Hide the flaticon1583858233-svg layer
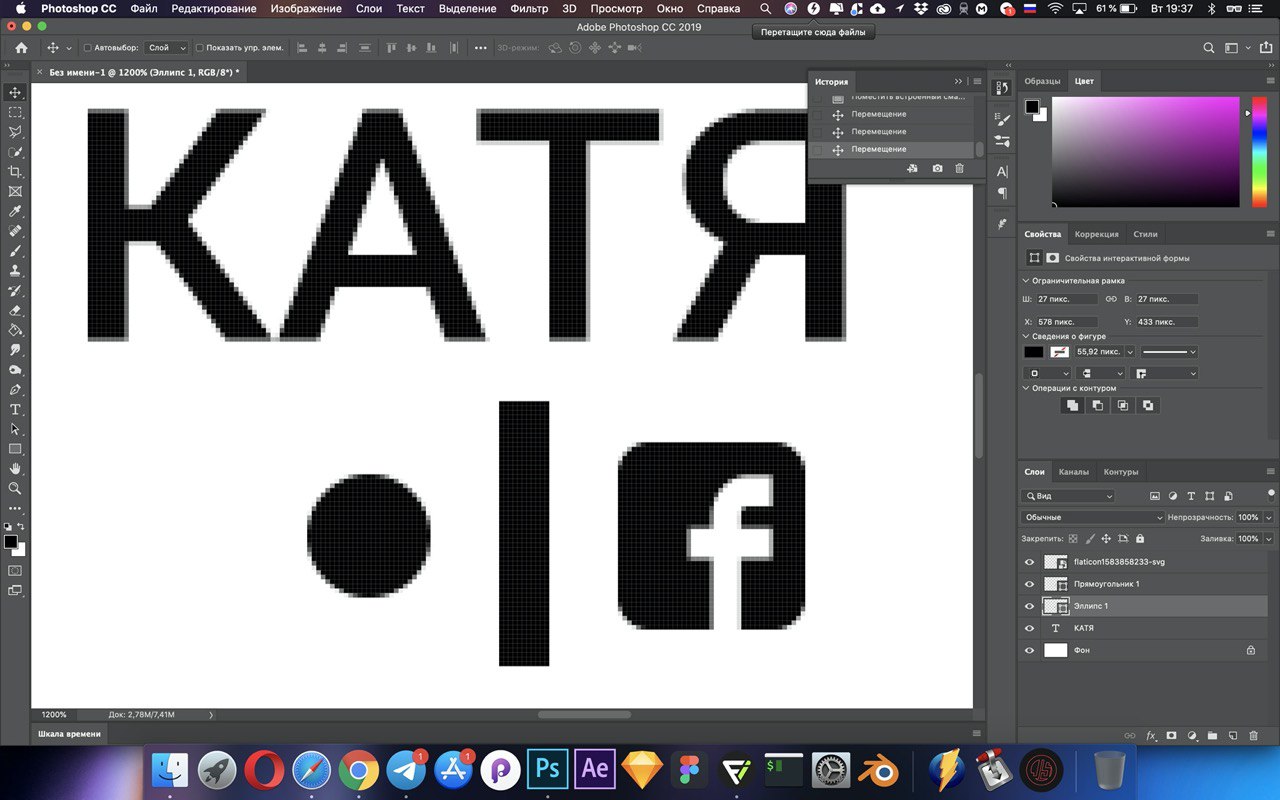 tap(1029, 562)
